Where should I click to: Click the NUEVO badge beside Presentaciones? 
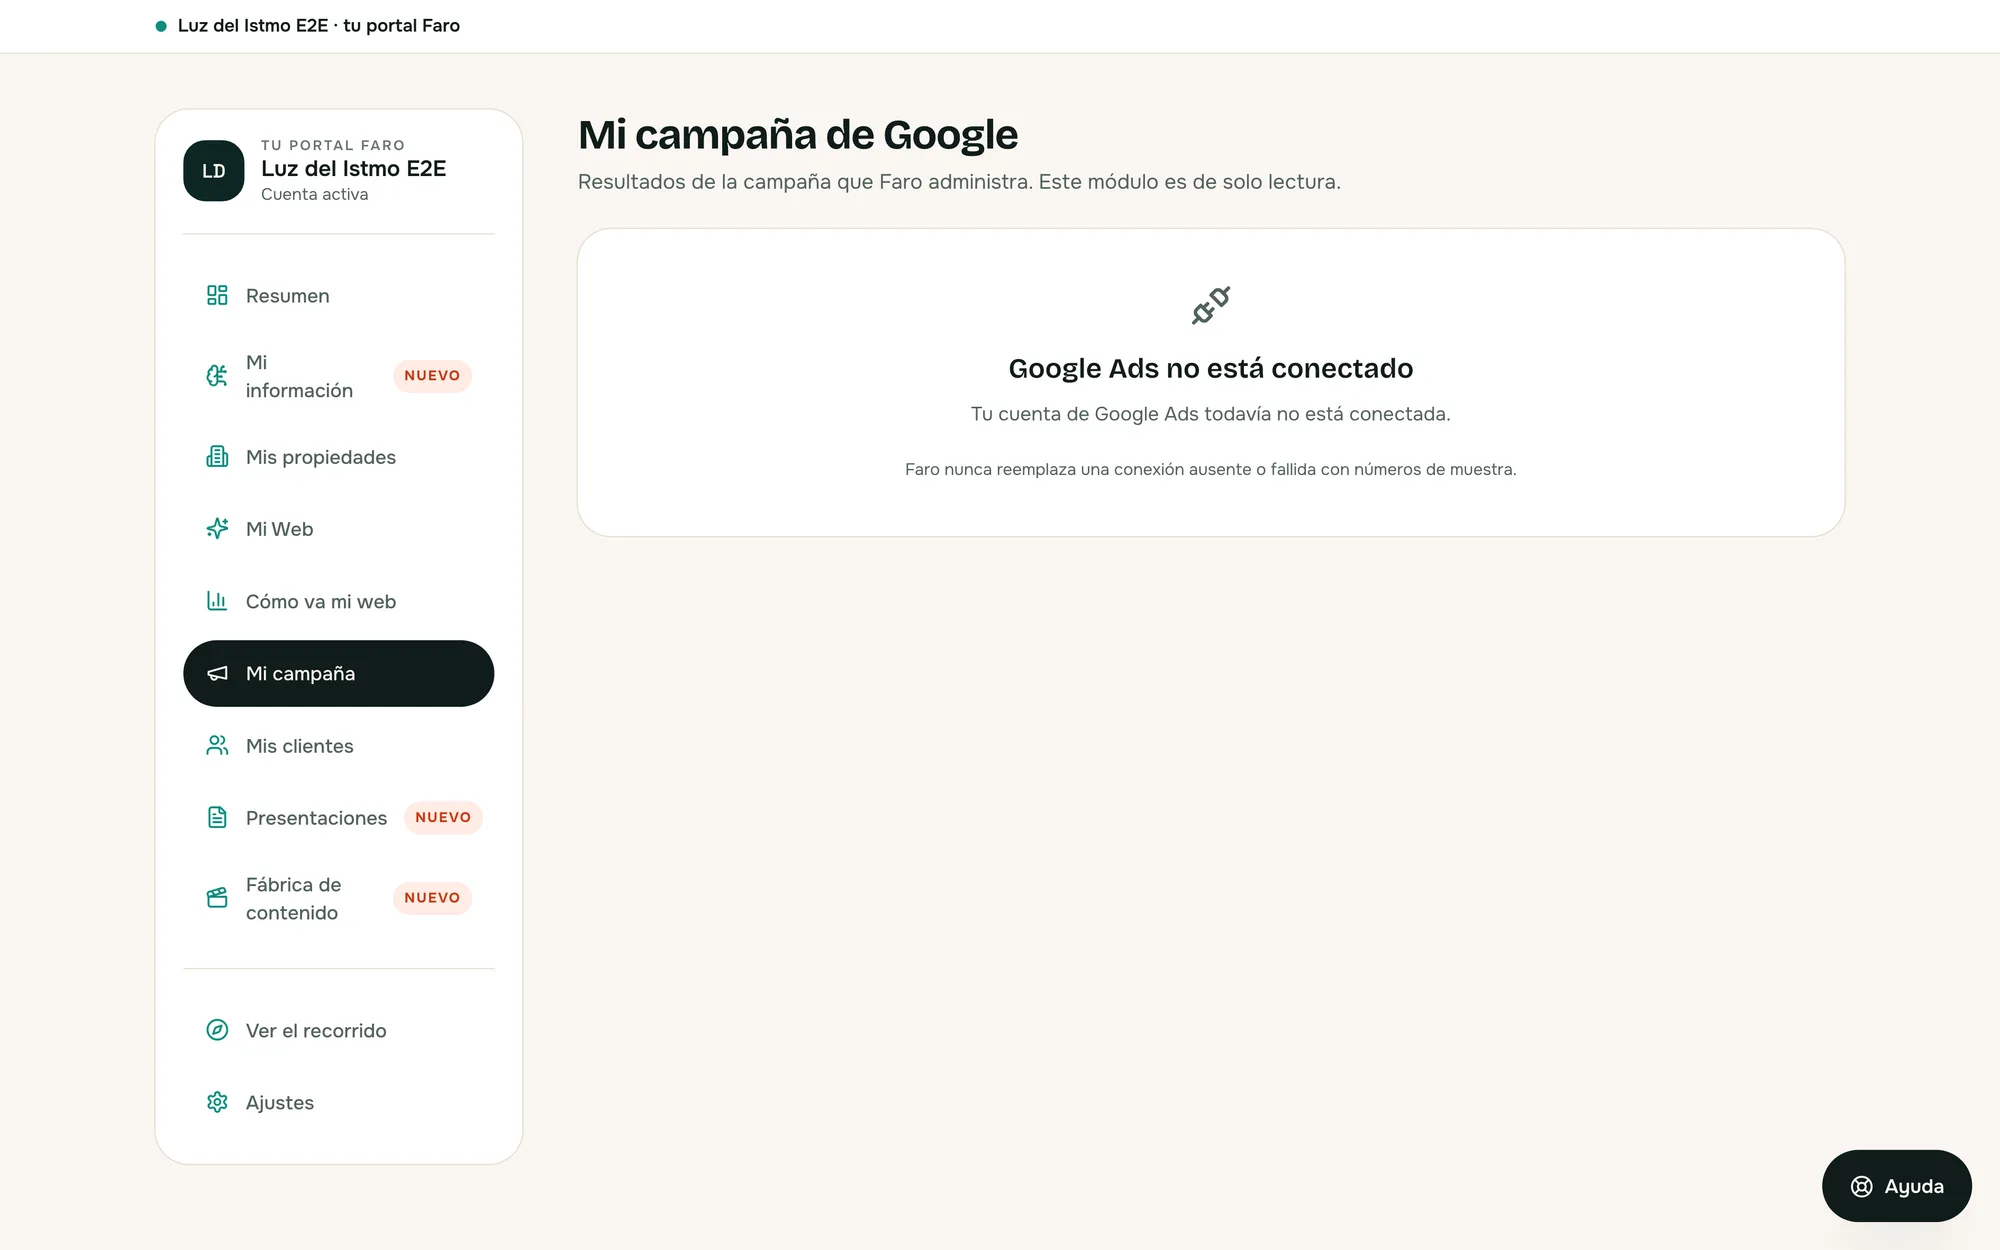(443, 817)
